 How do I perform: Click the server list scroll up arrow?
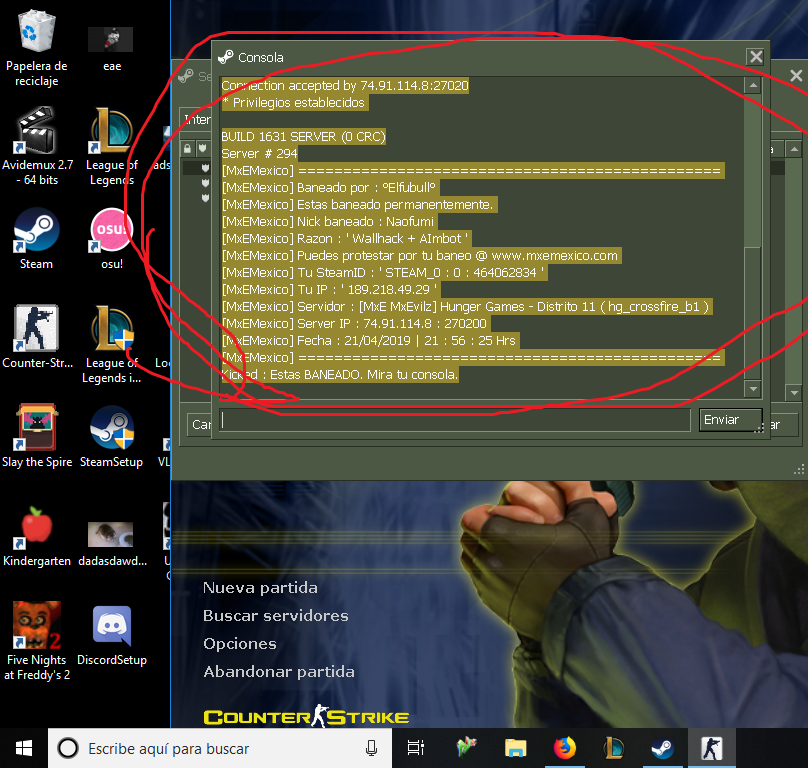pyautogui.click(x=794, y=149)
